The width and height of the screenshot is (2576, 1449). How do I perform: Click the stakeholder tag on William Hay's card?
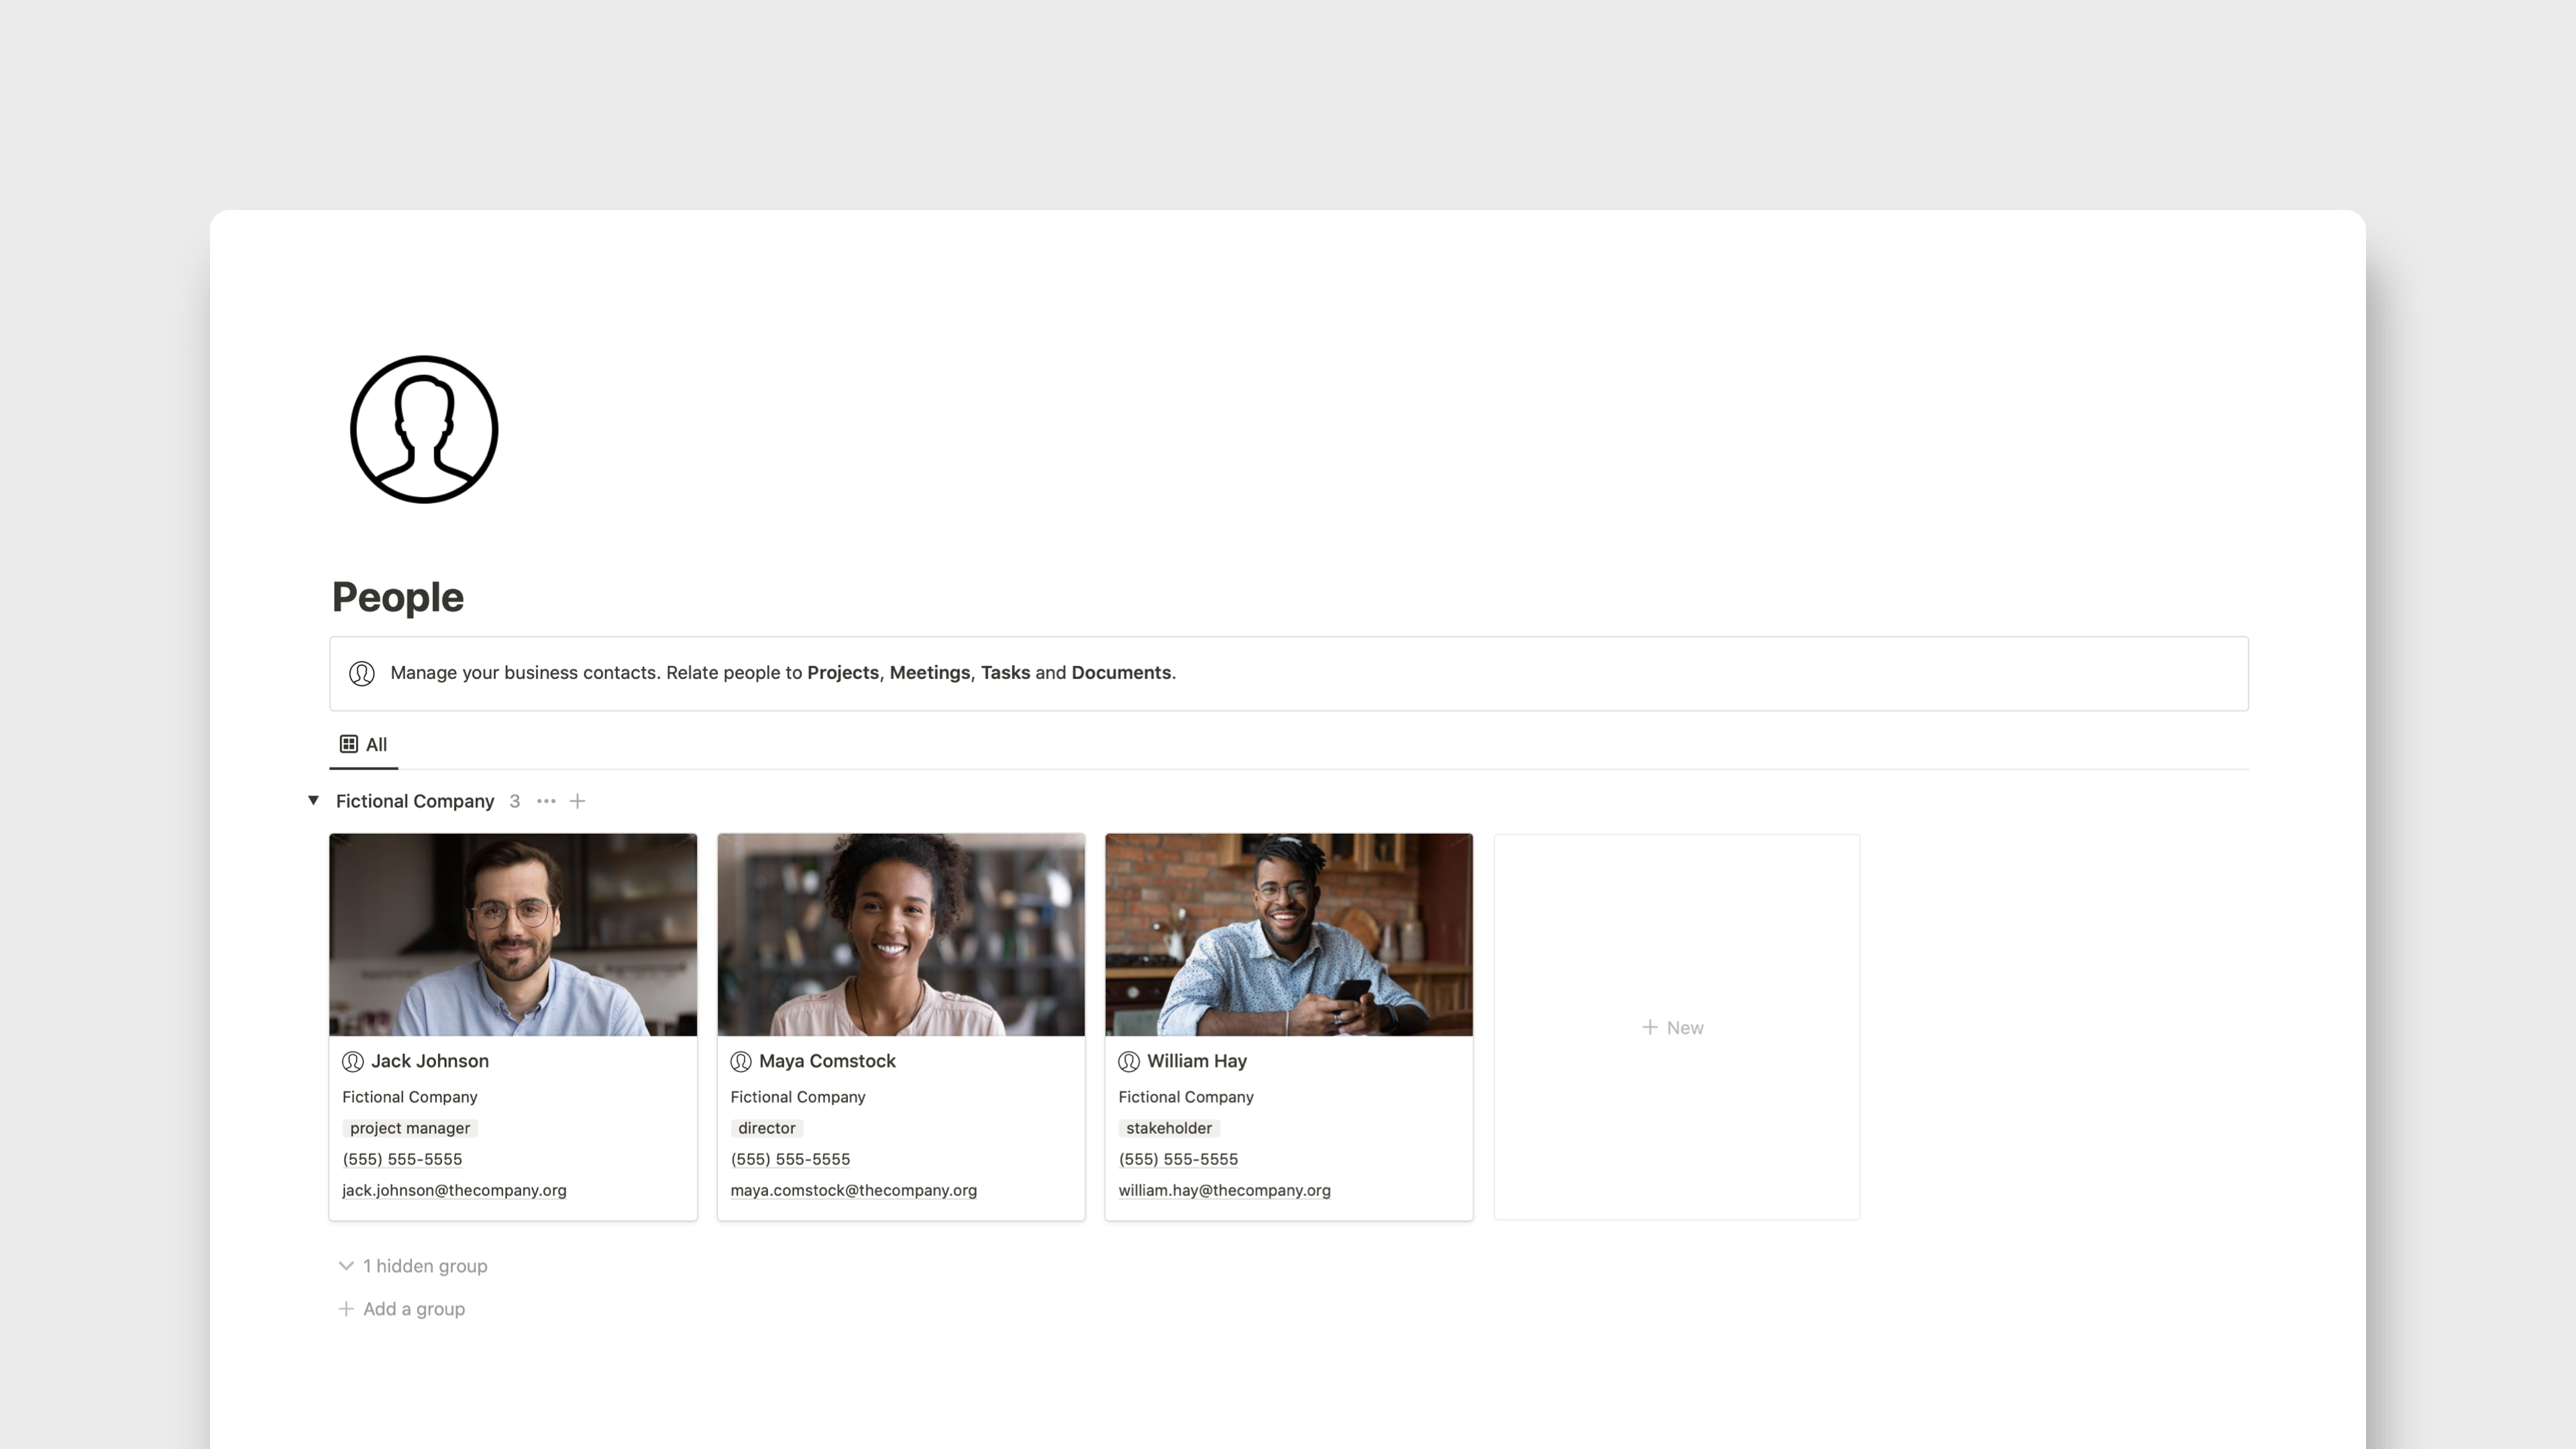click(x=1168, y=1128)
